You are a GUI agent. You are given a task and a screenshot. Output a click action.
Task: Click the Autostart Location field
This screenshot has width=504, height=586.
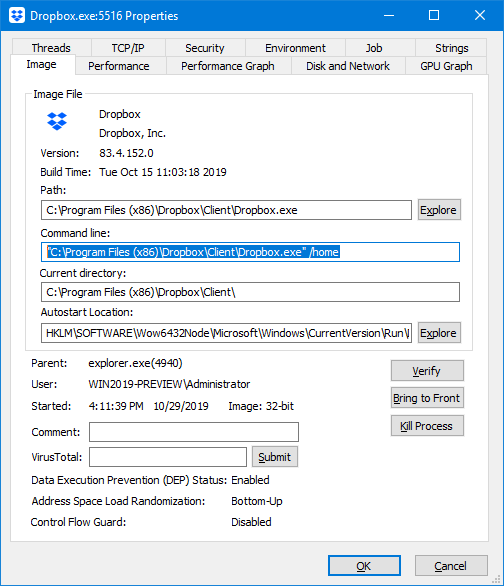(226, 333)
